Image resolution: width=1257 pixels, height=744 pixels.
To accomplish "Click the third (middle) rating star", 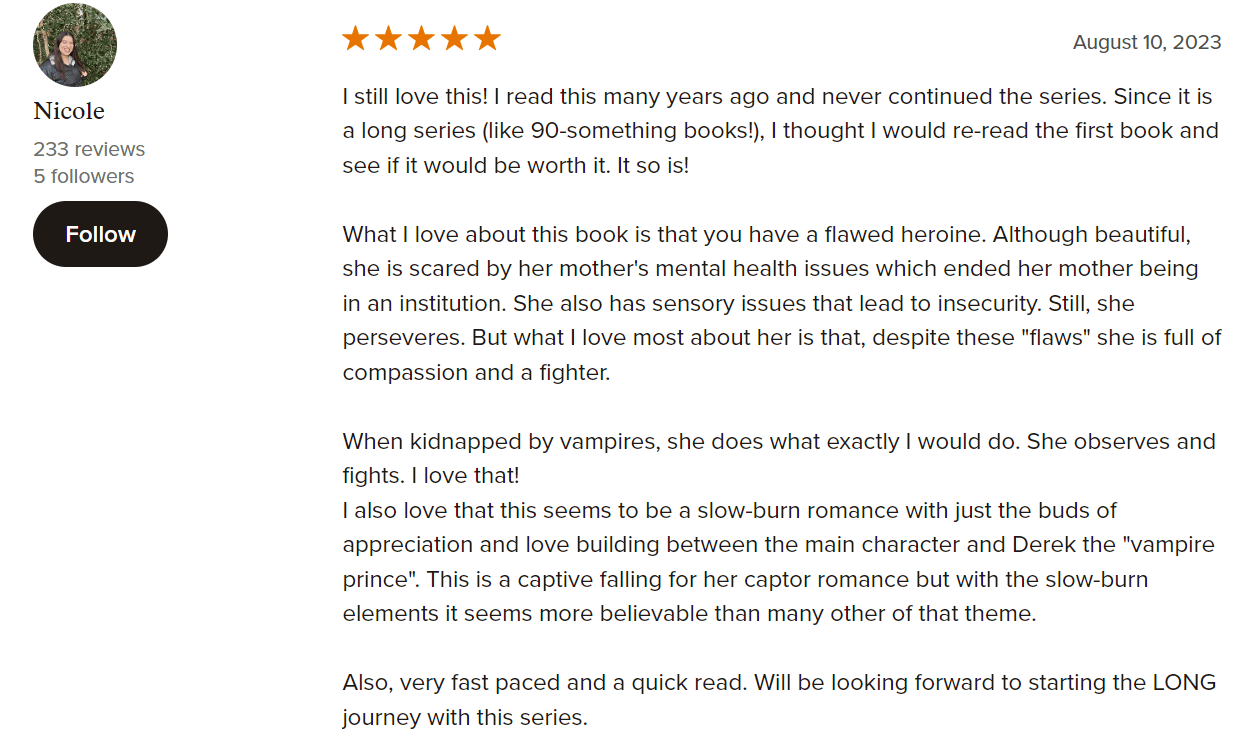I will 421,39.
